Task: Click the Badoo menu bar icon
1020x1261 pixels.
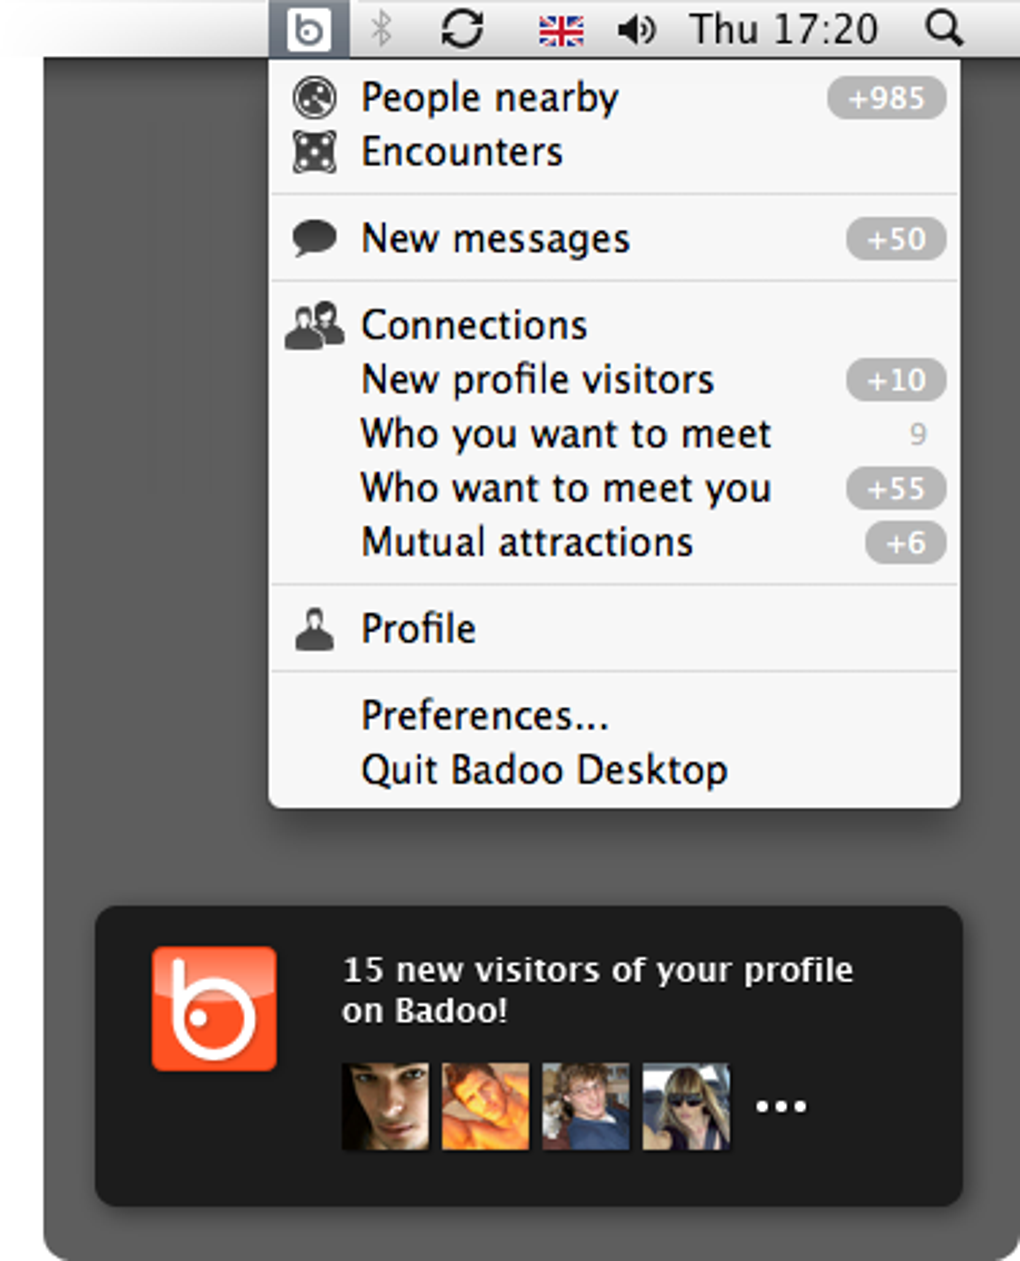Action: tap(308, 29)
